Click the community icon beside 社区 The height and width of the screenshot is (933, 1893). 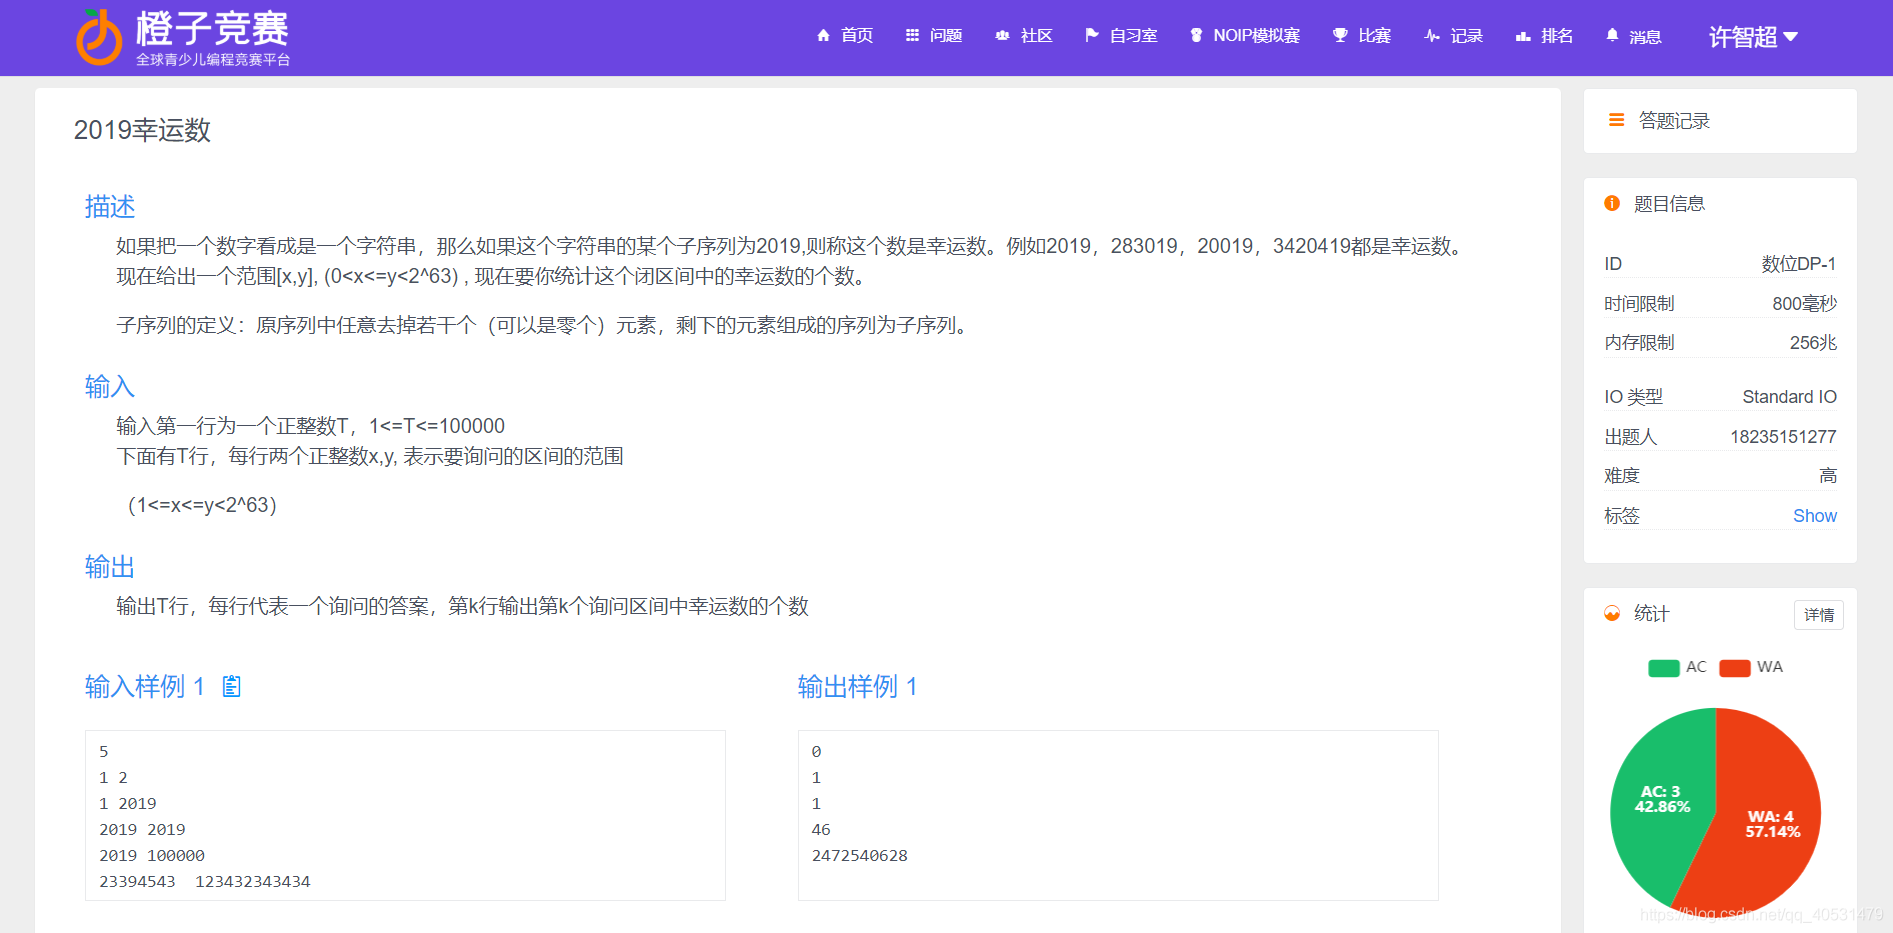click(x=1002, y=36)
